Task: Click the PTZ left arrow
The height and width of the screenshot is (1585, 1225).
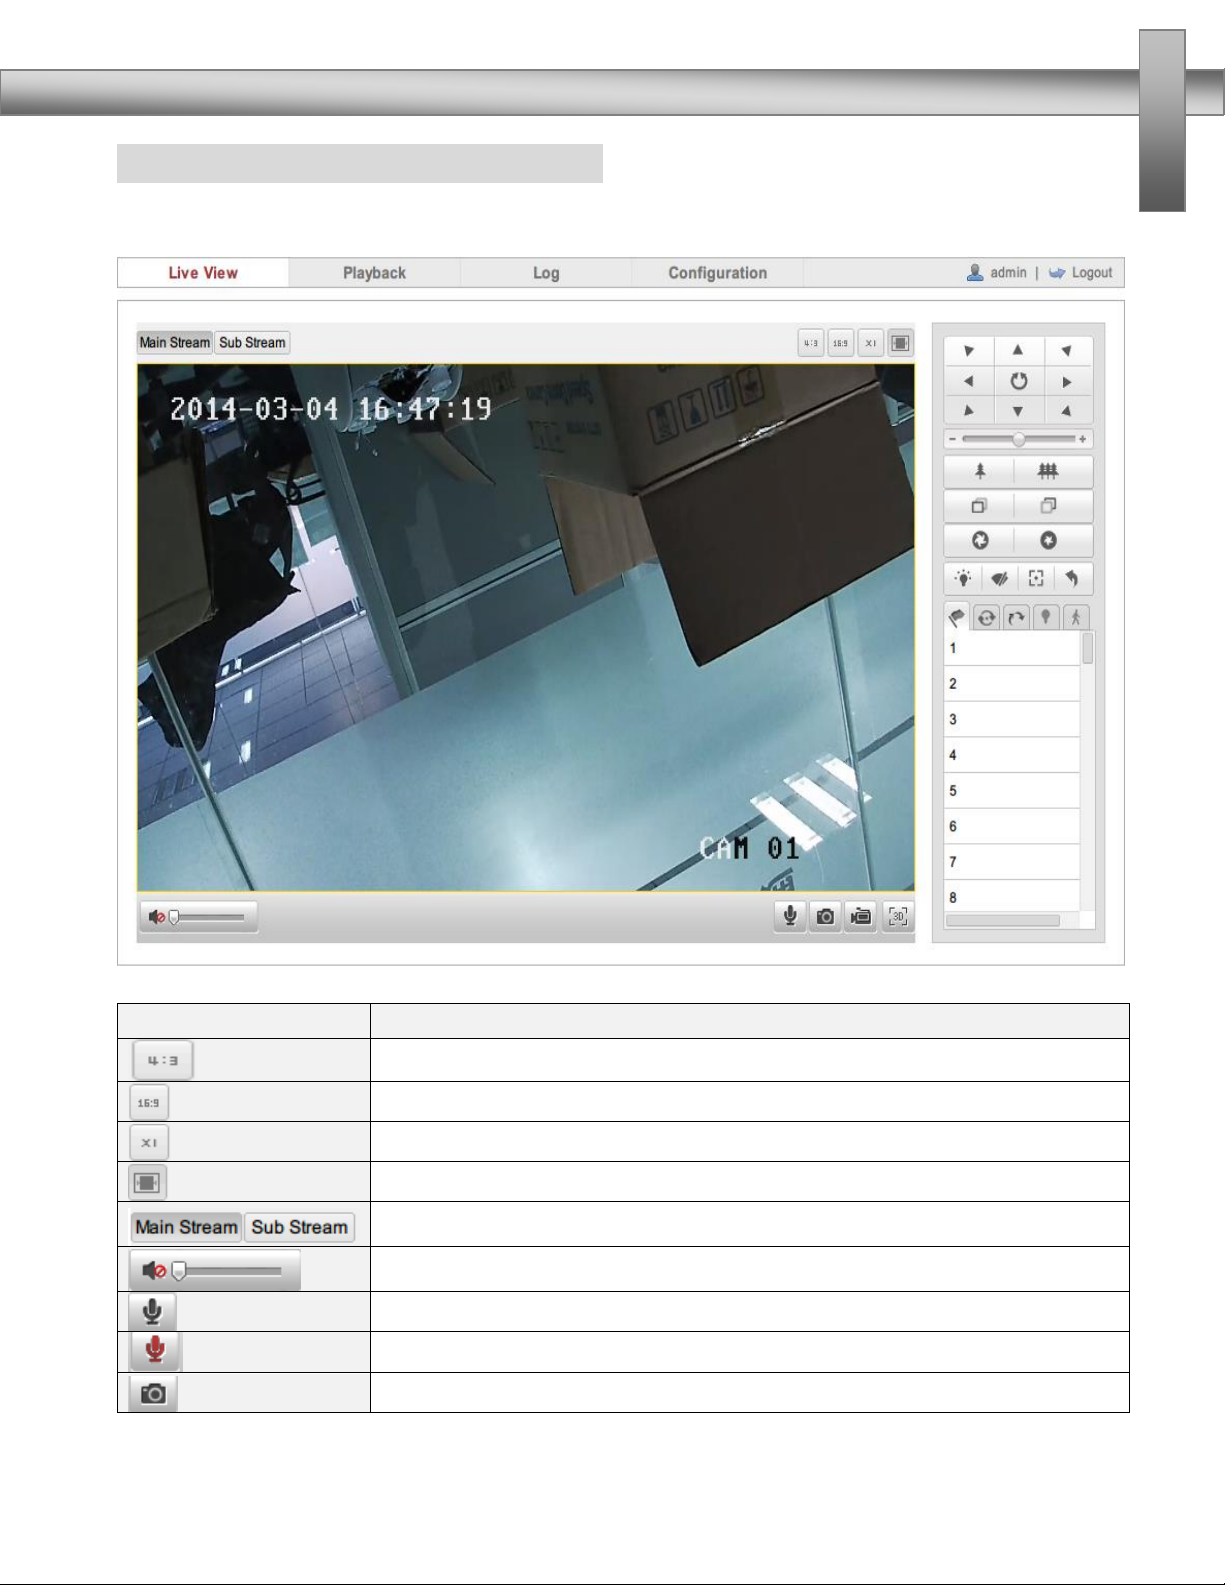Action: coord(969,381)
